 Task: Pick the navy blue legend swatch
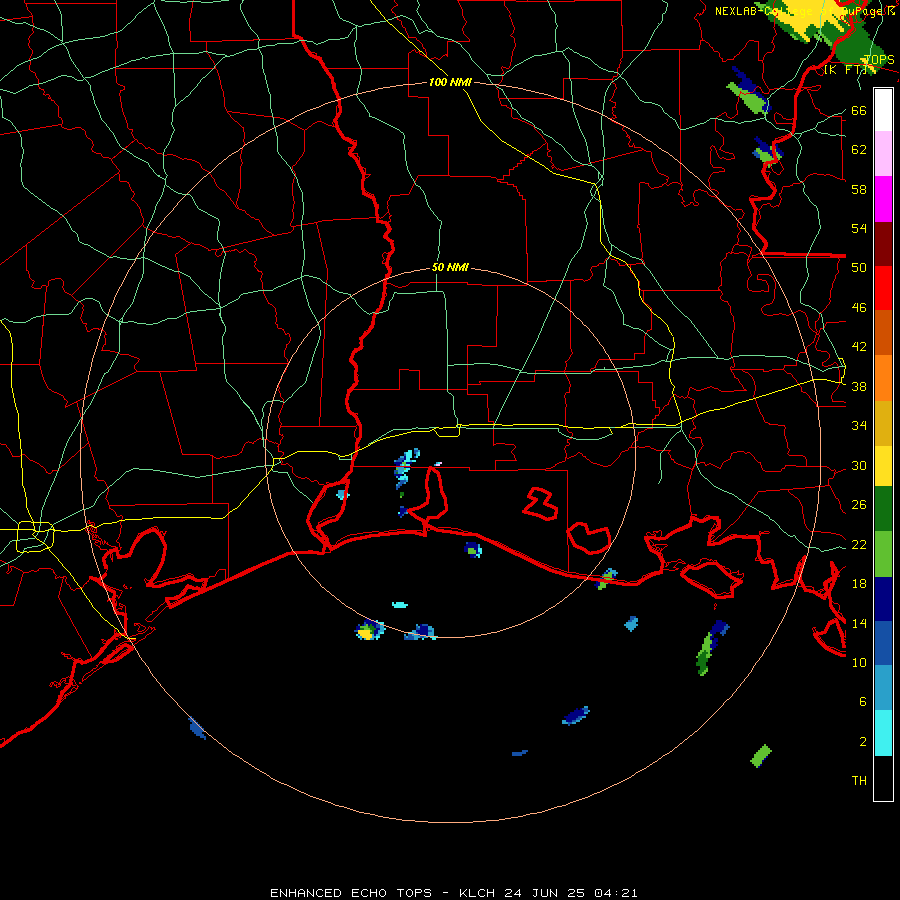[883, 599]
